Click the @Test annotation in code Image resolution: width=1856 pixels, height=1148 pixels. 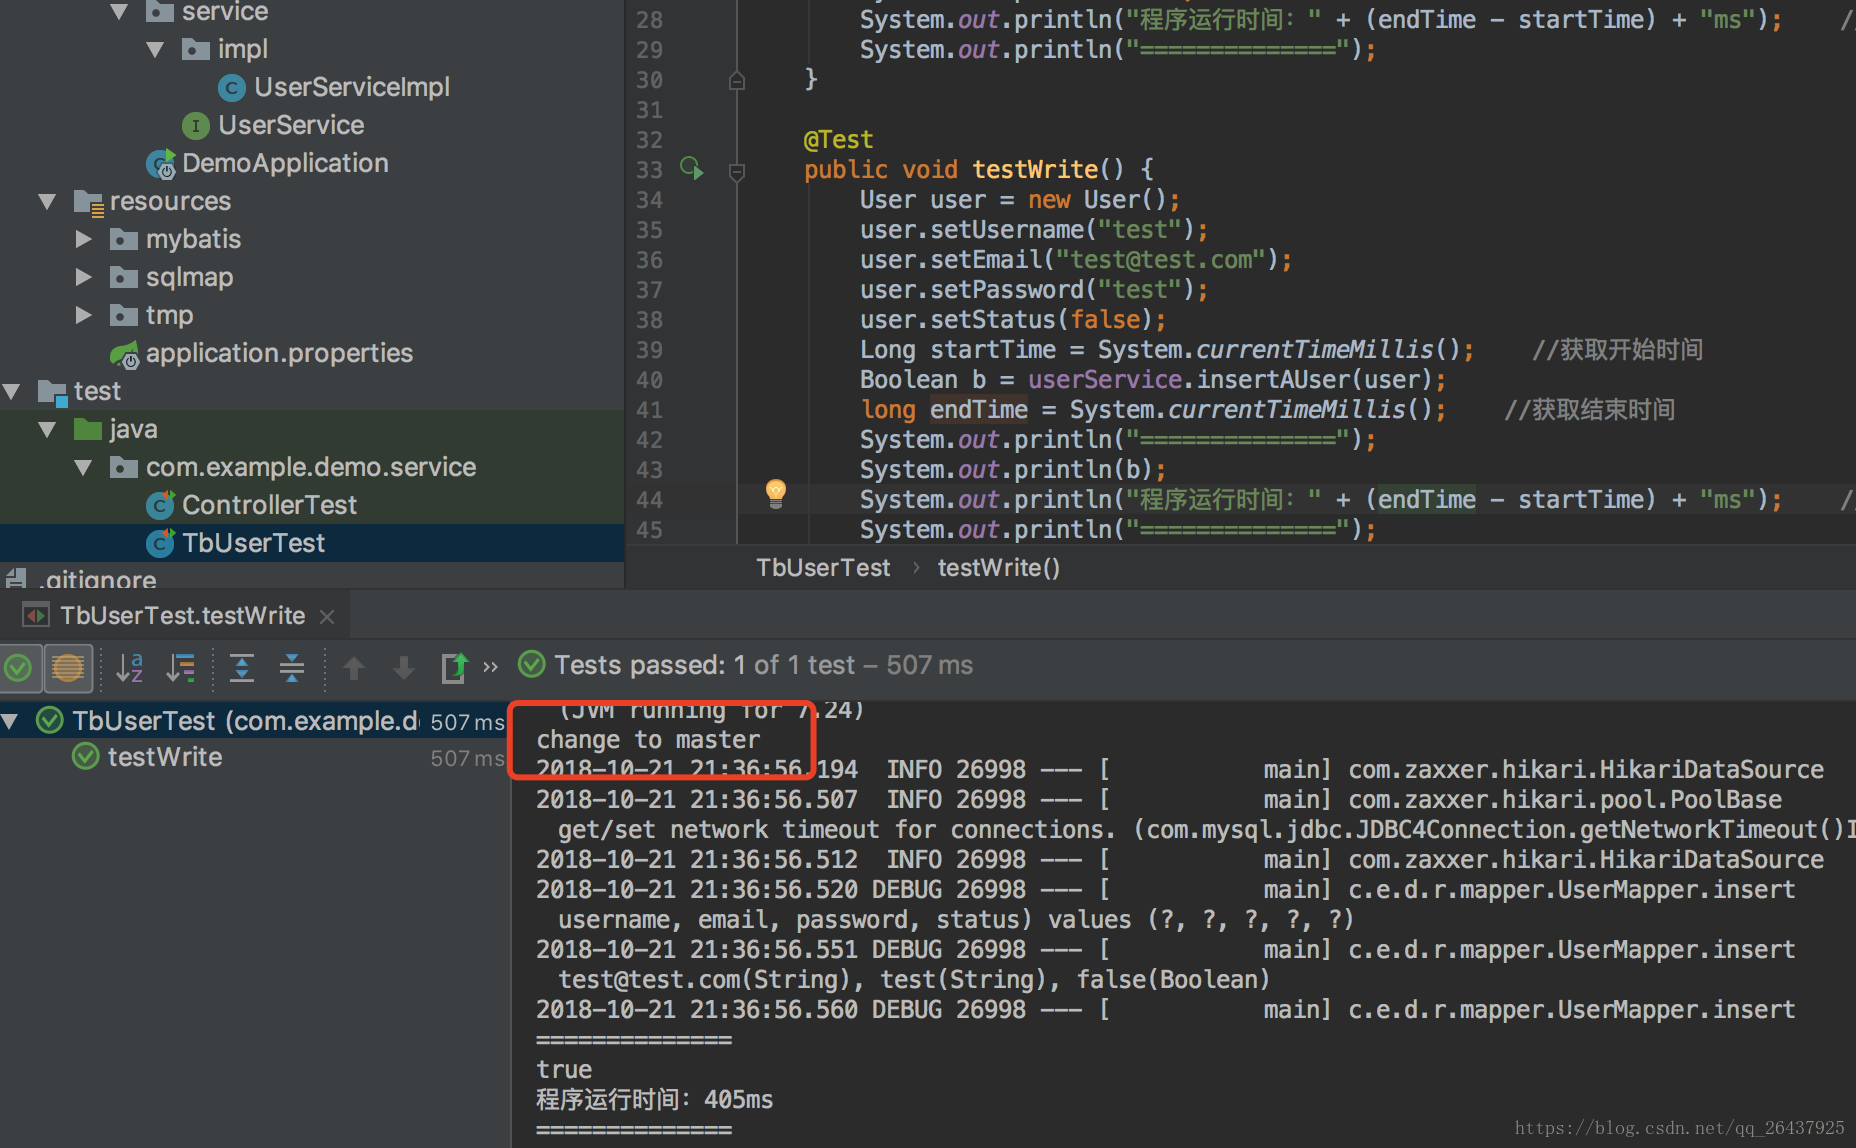tap(838, 140)
